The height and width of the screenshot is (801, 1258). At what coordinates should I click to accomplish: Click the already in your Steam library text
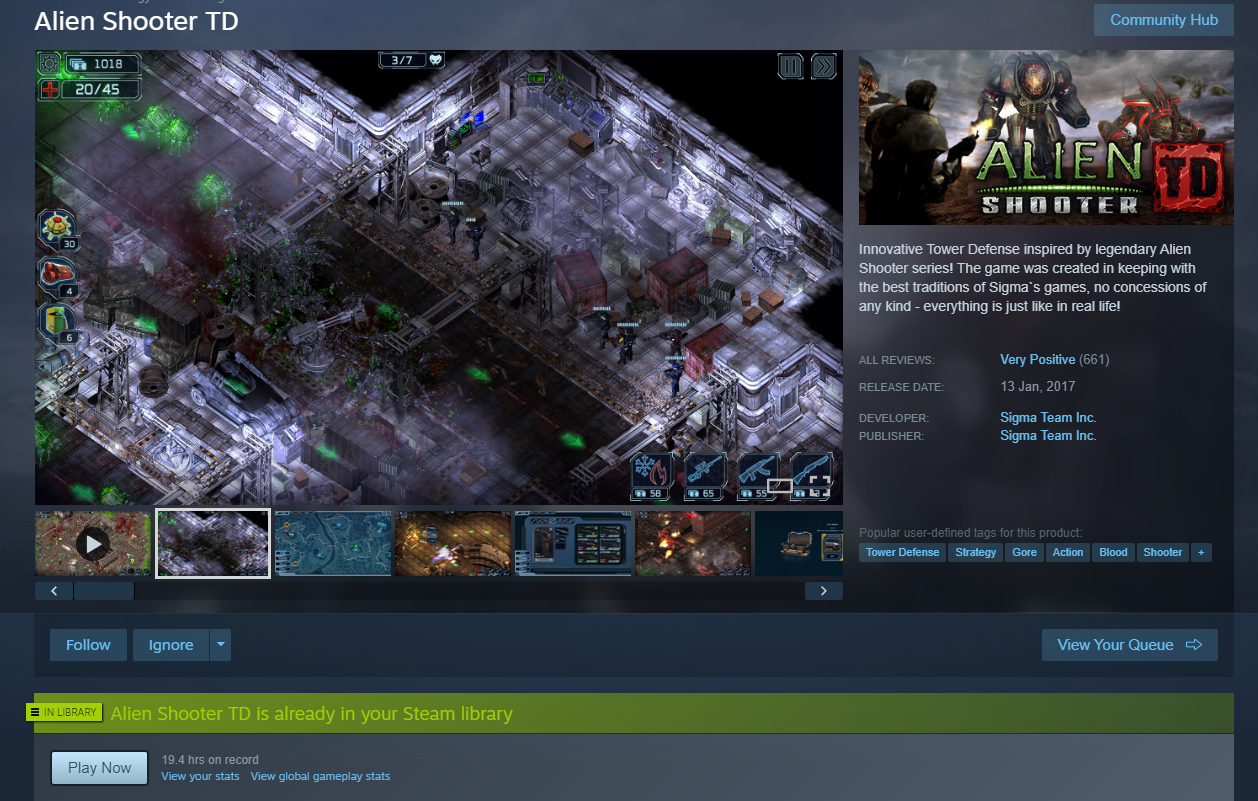(311, 714)
